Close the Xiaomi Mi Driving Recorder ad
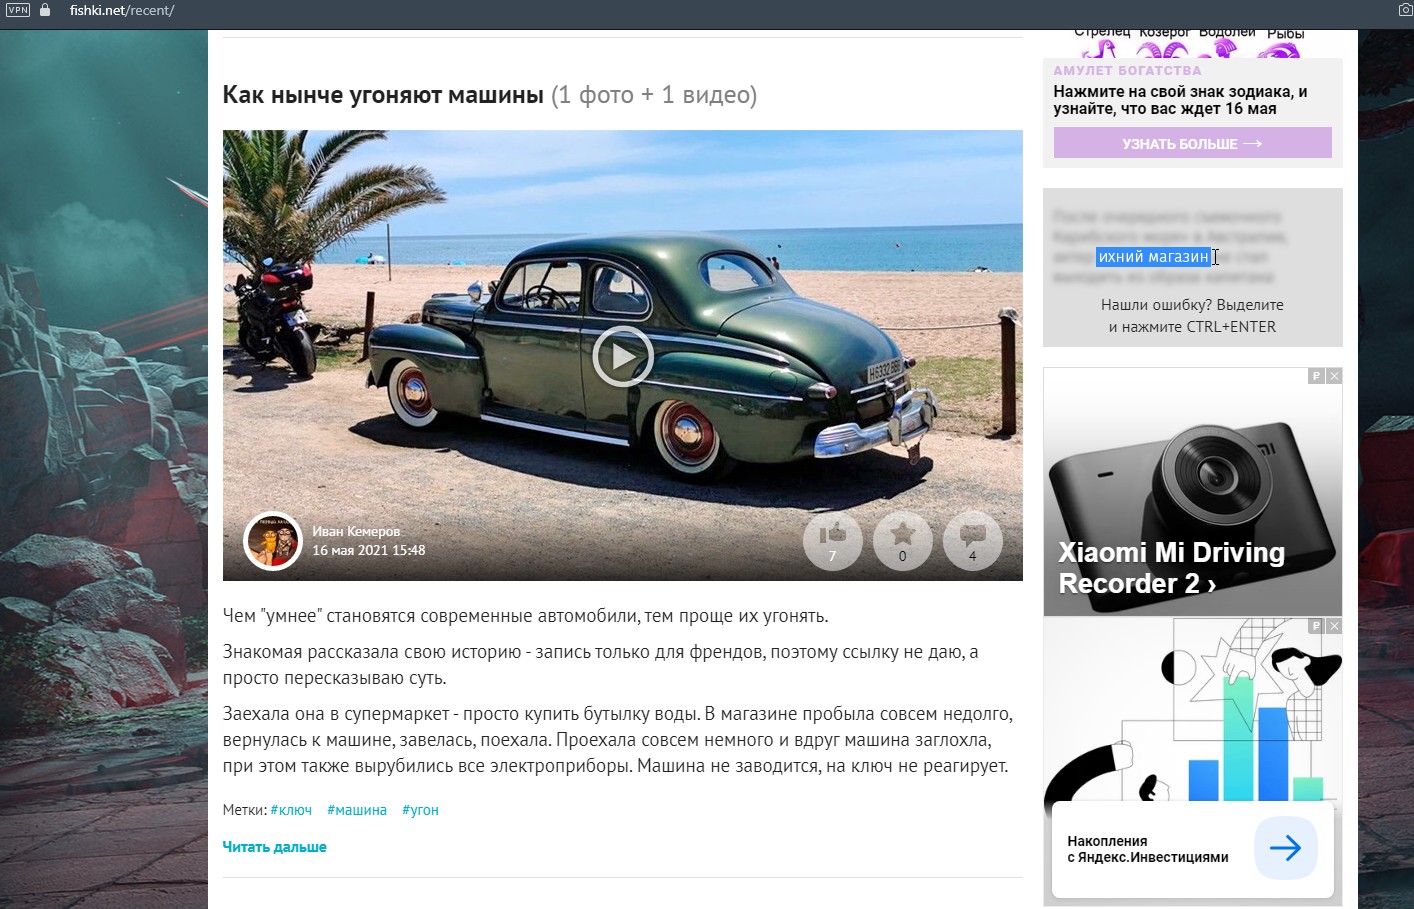Viewport: 1414px width, 909px height. 1334,376
